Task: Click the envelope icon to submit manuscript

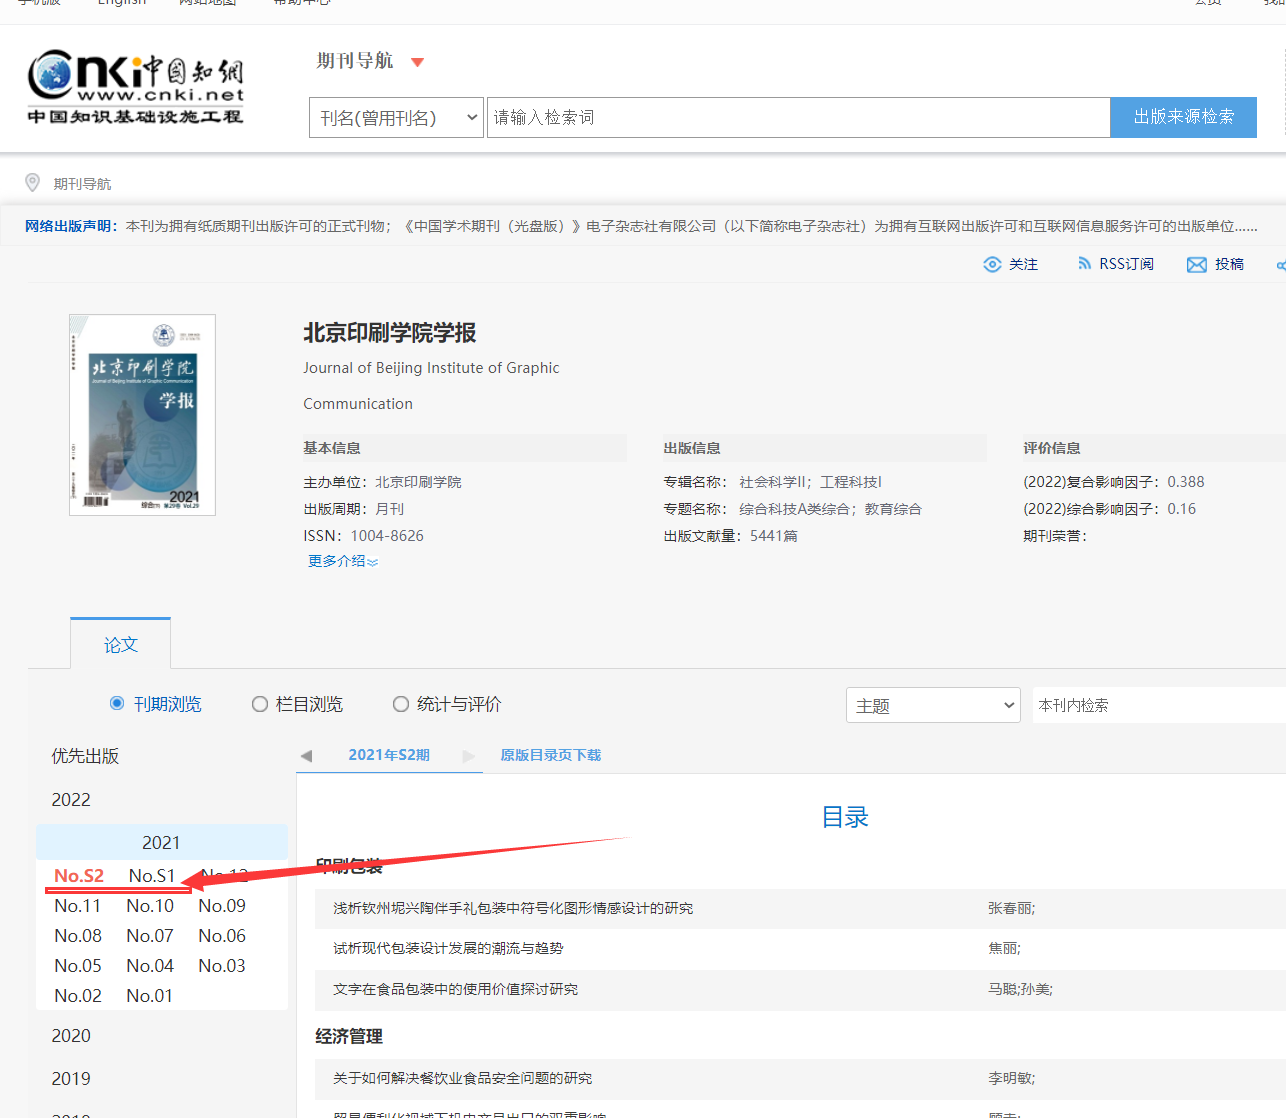Action: 1196,264
